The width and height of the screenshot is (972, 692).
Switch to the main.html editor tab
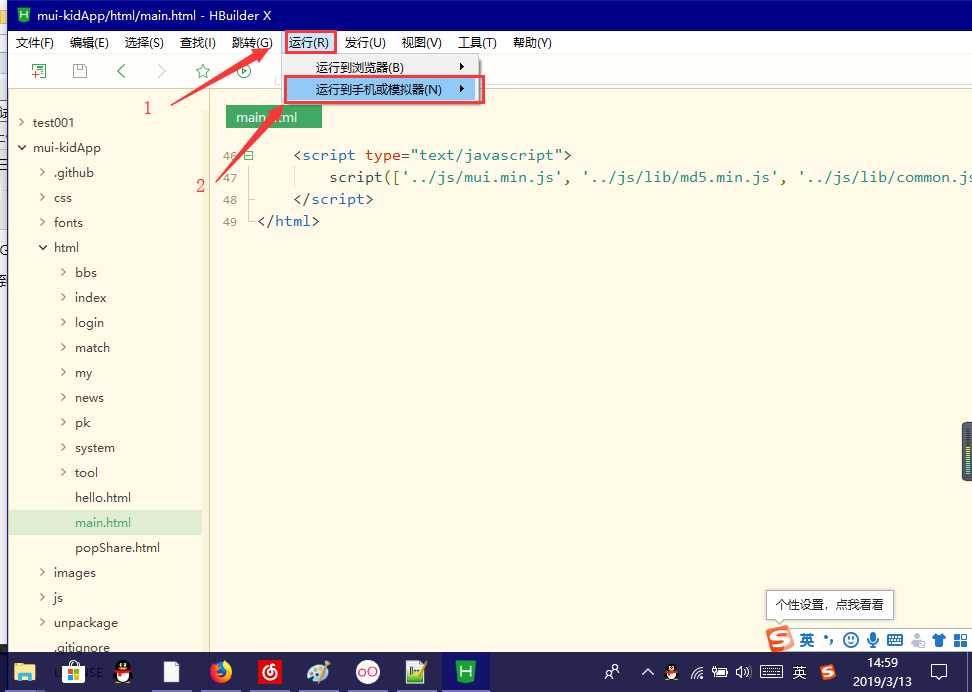[x=273, y=117]
